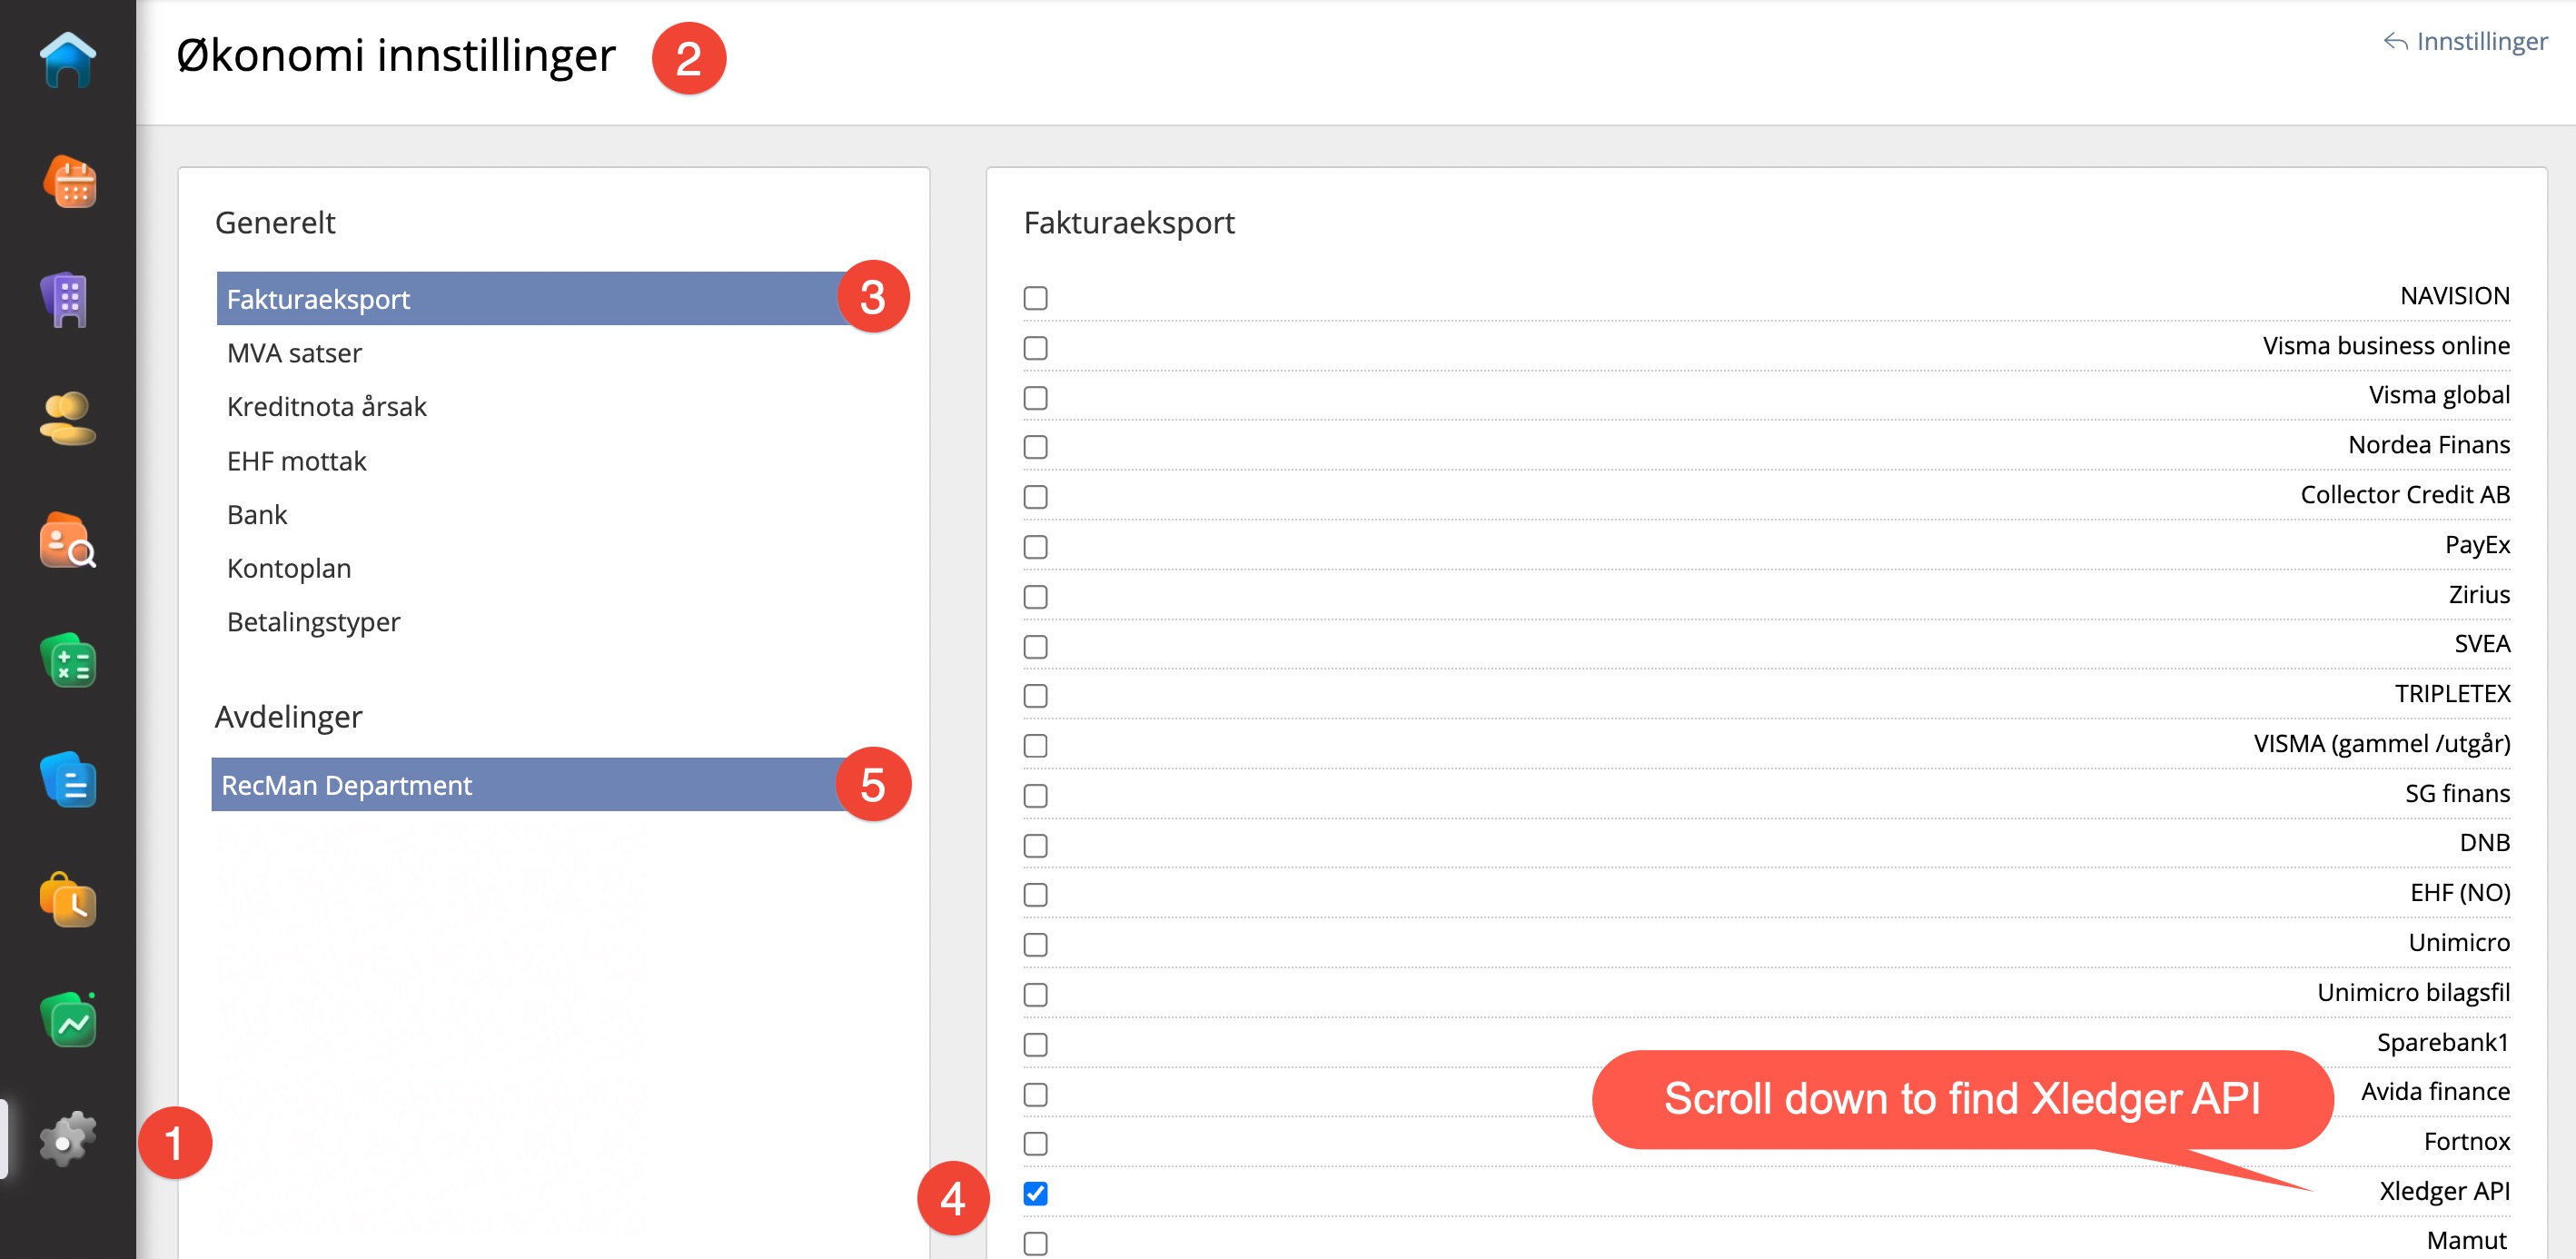2576x1259 pixels.
Task: Open the settings gear icon
Action: pyautogui.click(x=68, y=1139)
